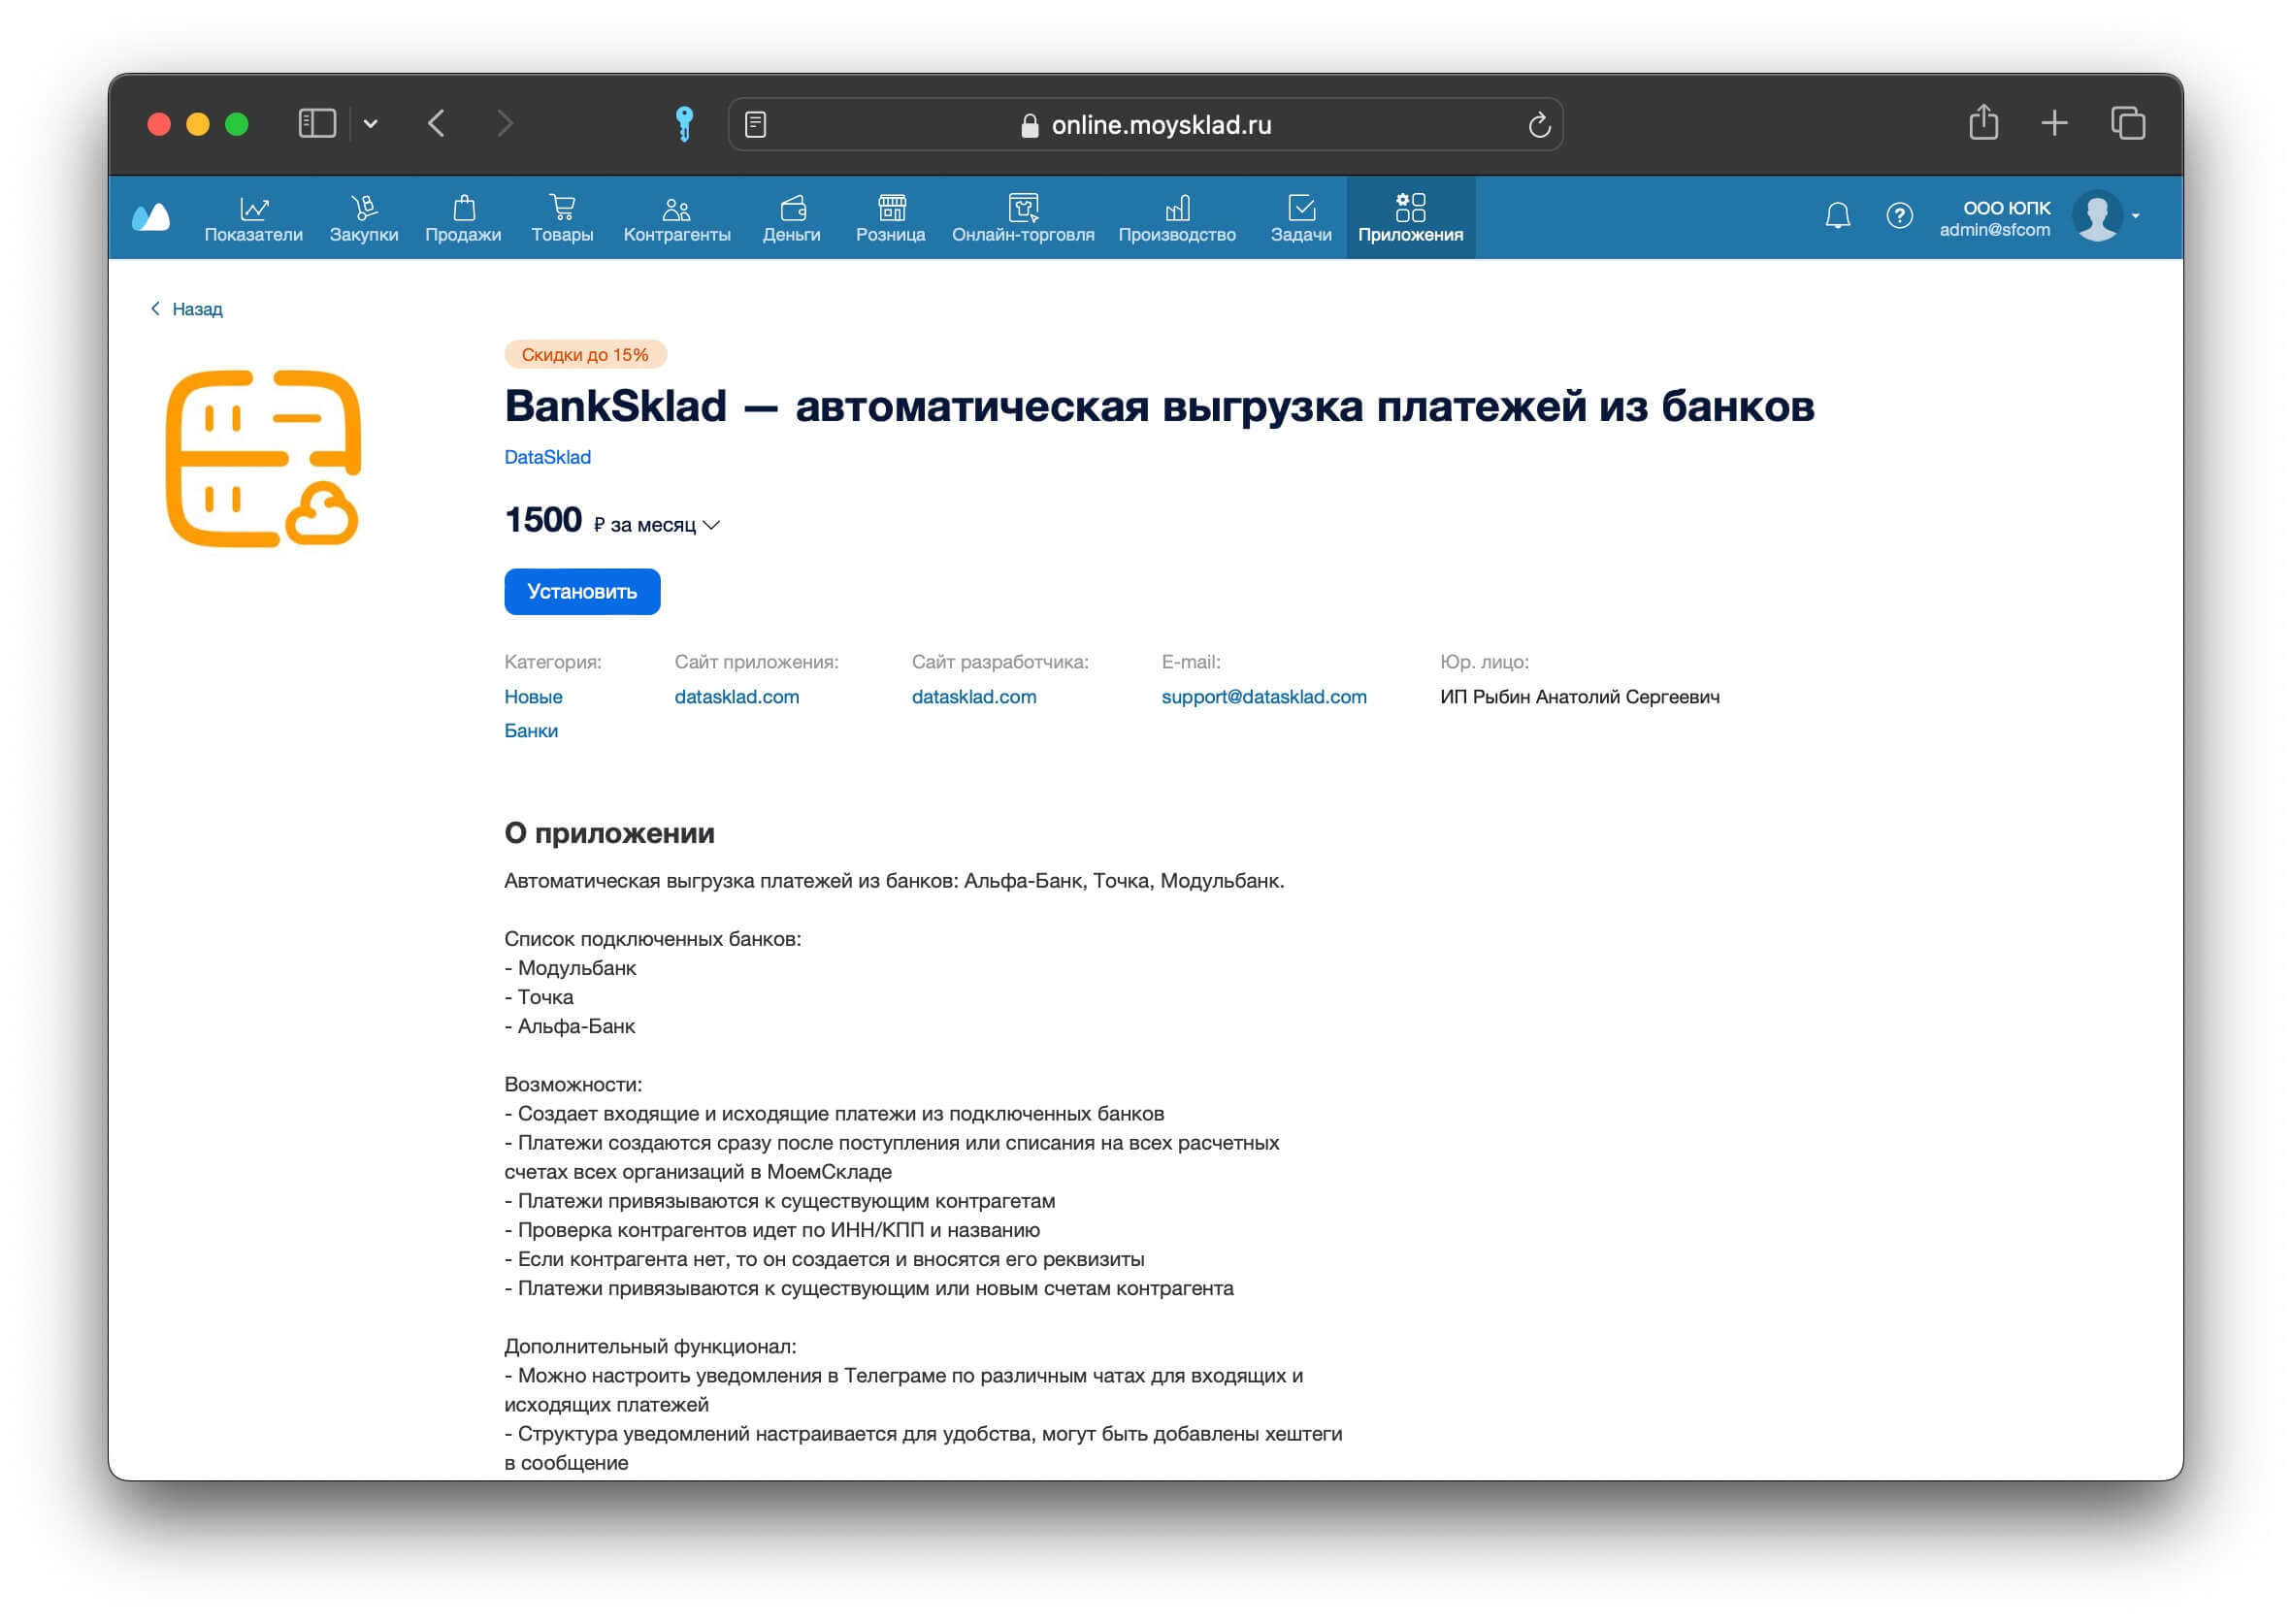Click the browser forward arrow

[505, 123]
